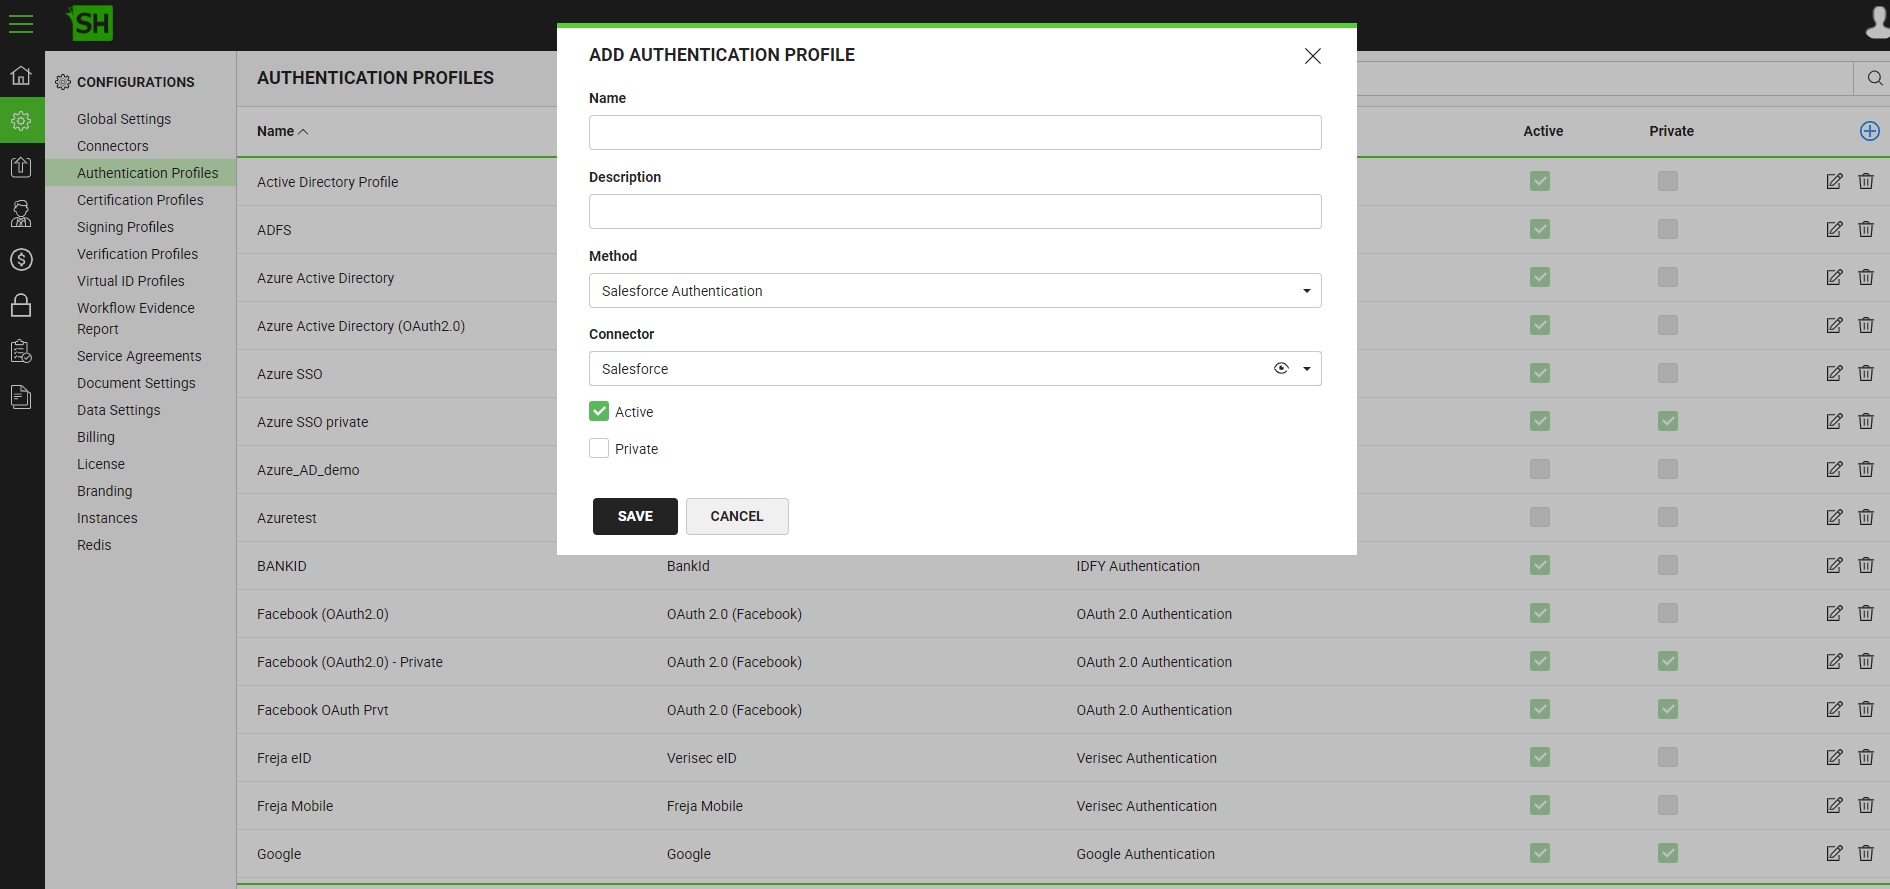Delete the Google profile

tap(1866, 853)
